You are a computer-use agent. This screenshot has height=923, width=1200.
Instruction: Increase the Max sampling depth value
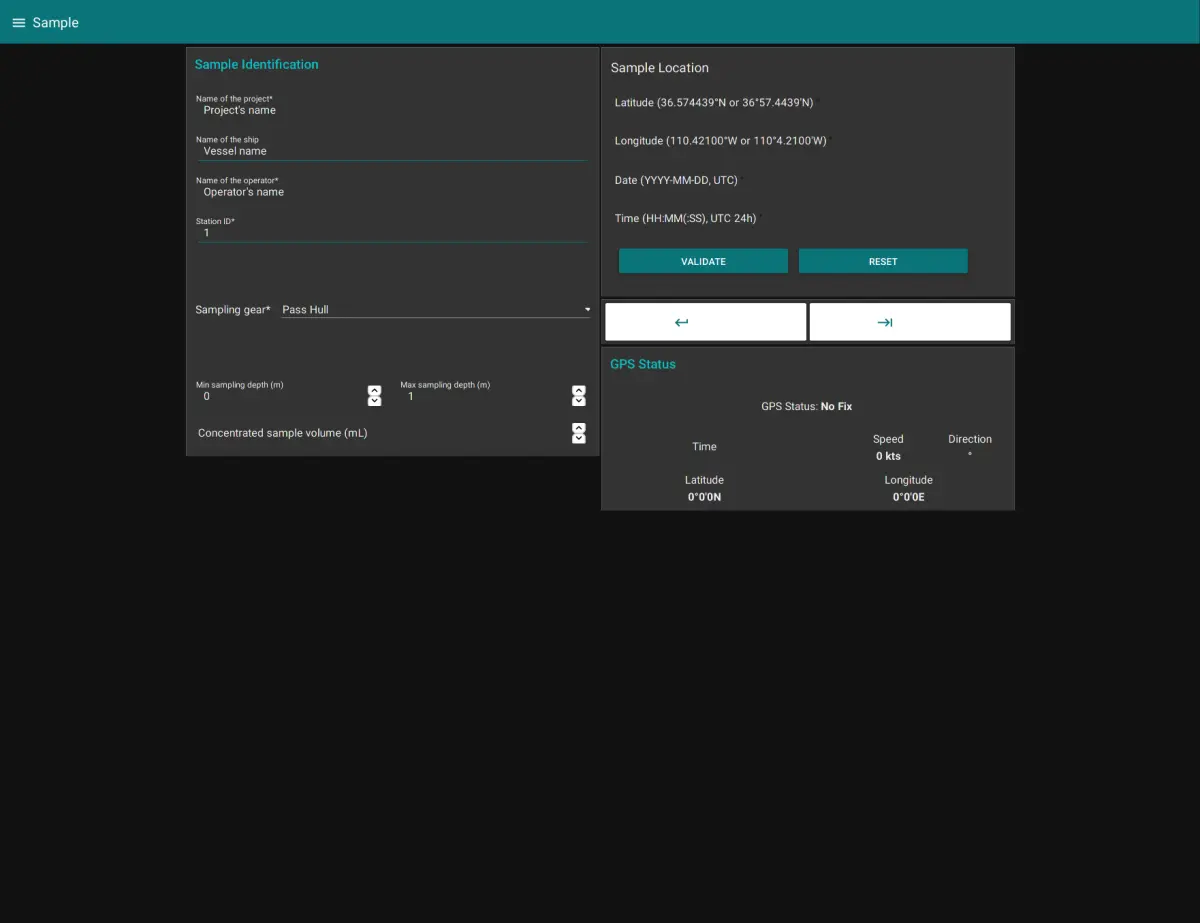[578, 390]
